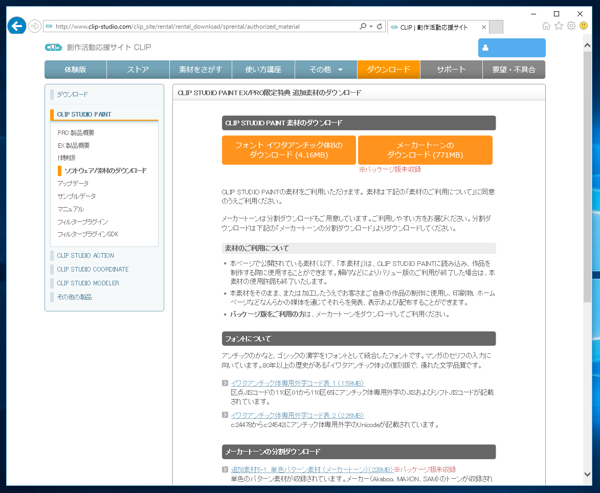Open the PRO 製品概要 sidebar link
Image resolution: width=600 pixels, height=493 pixels.
76,132
